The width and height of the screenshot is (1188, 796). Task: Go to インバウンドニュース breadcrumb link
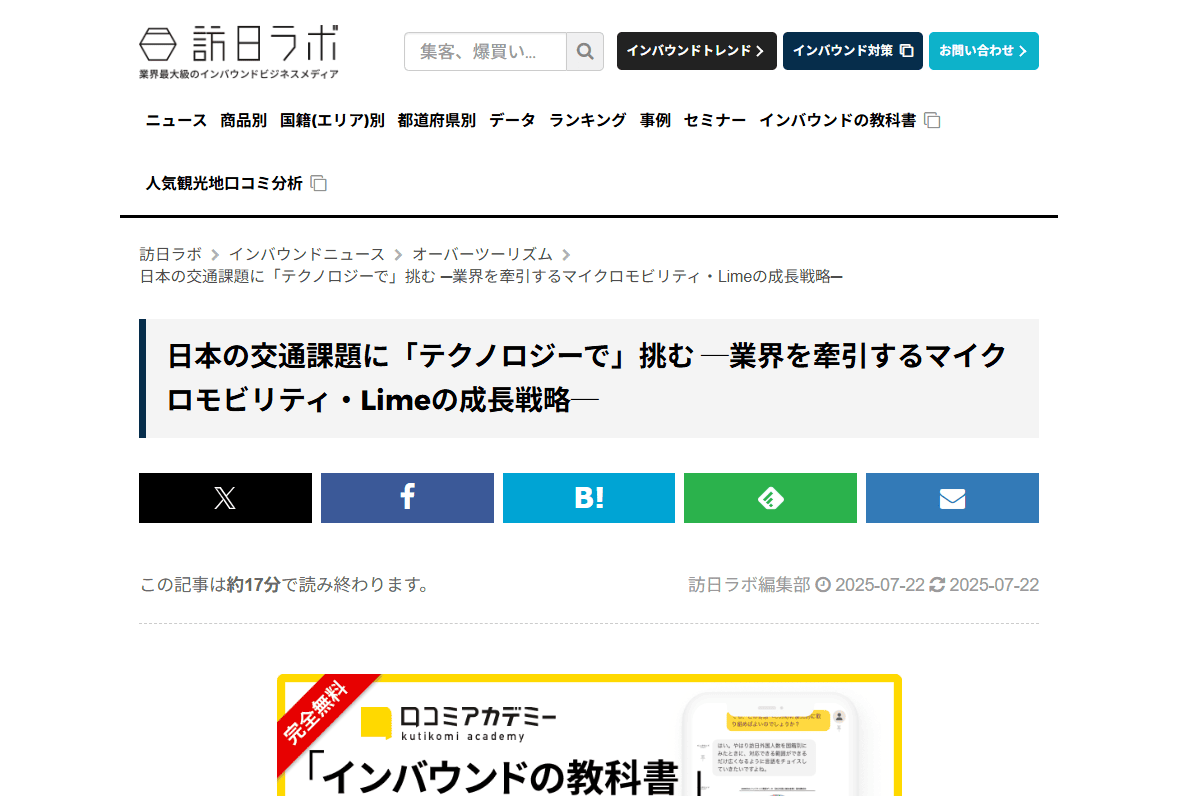pyautogui.click(x=307, y=254)
